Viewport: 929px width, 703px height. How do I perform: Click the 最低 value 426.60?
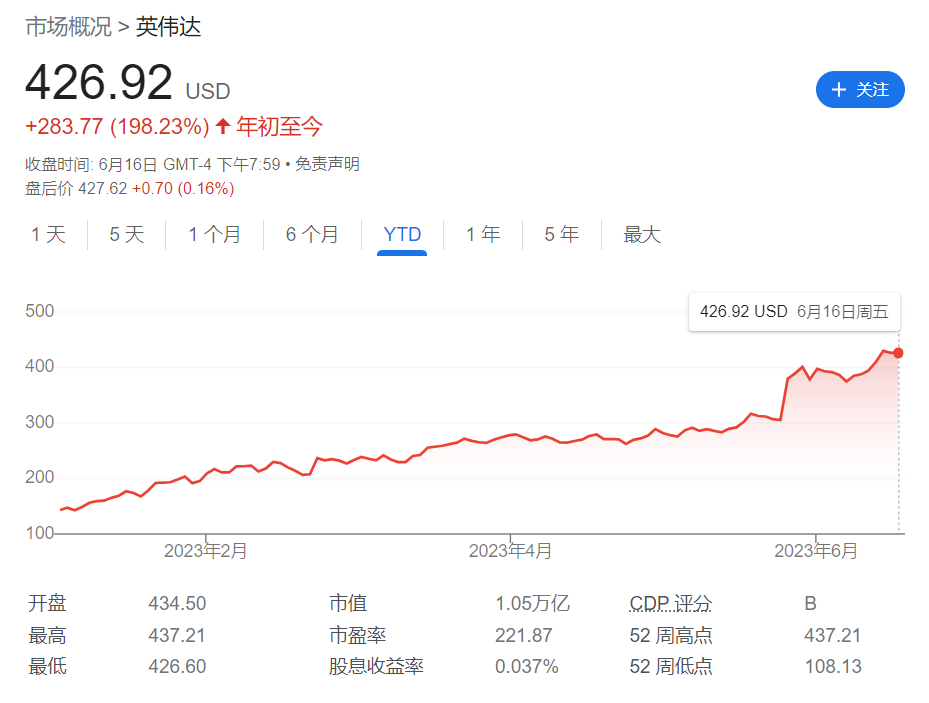(177, 666)
